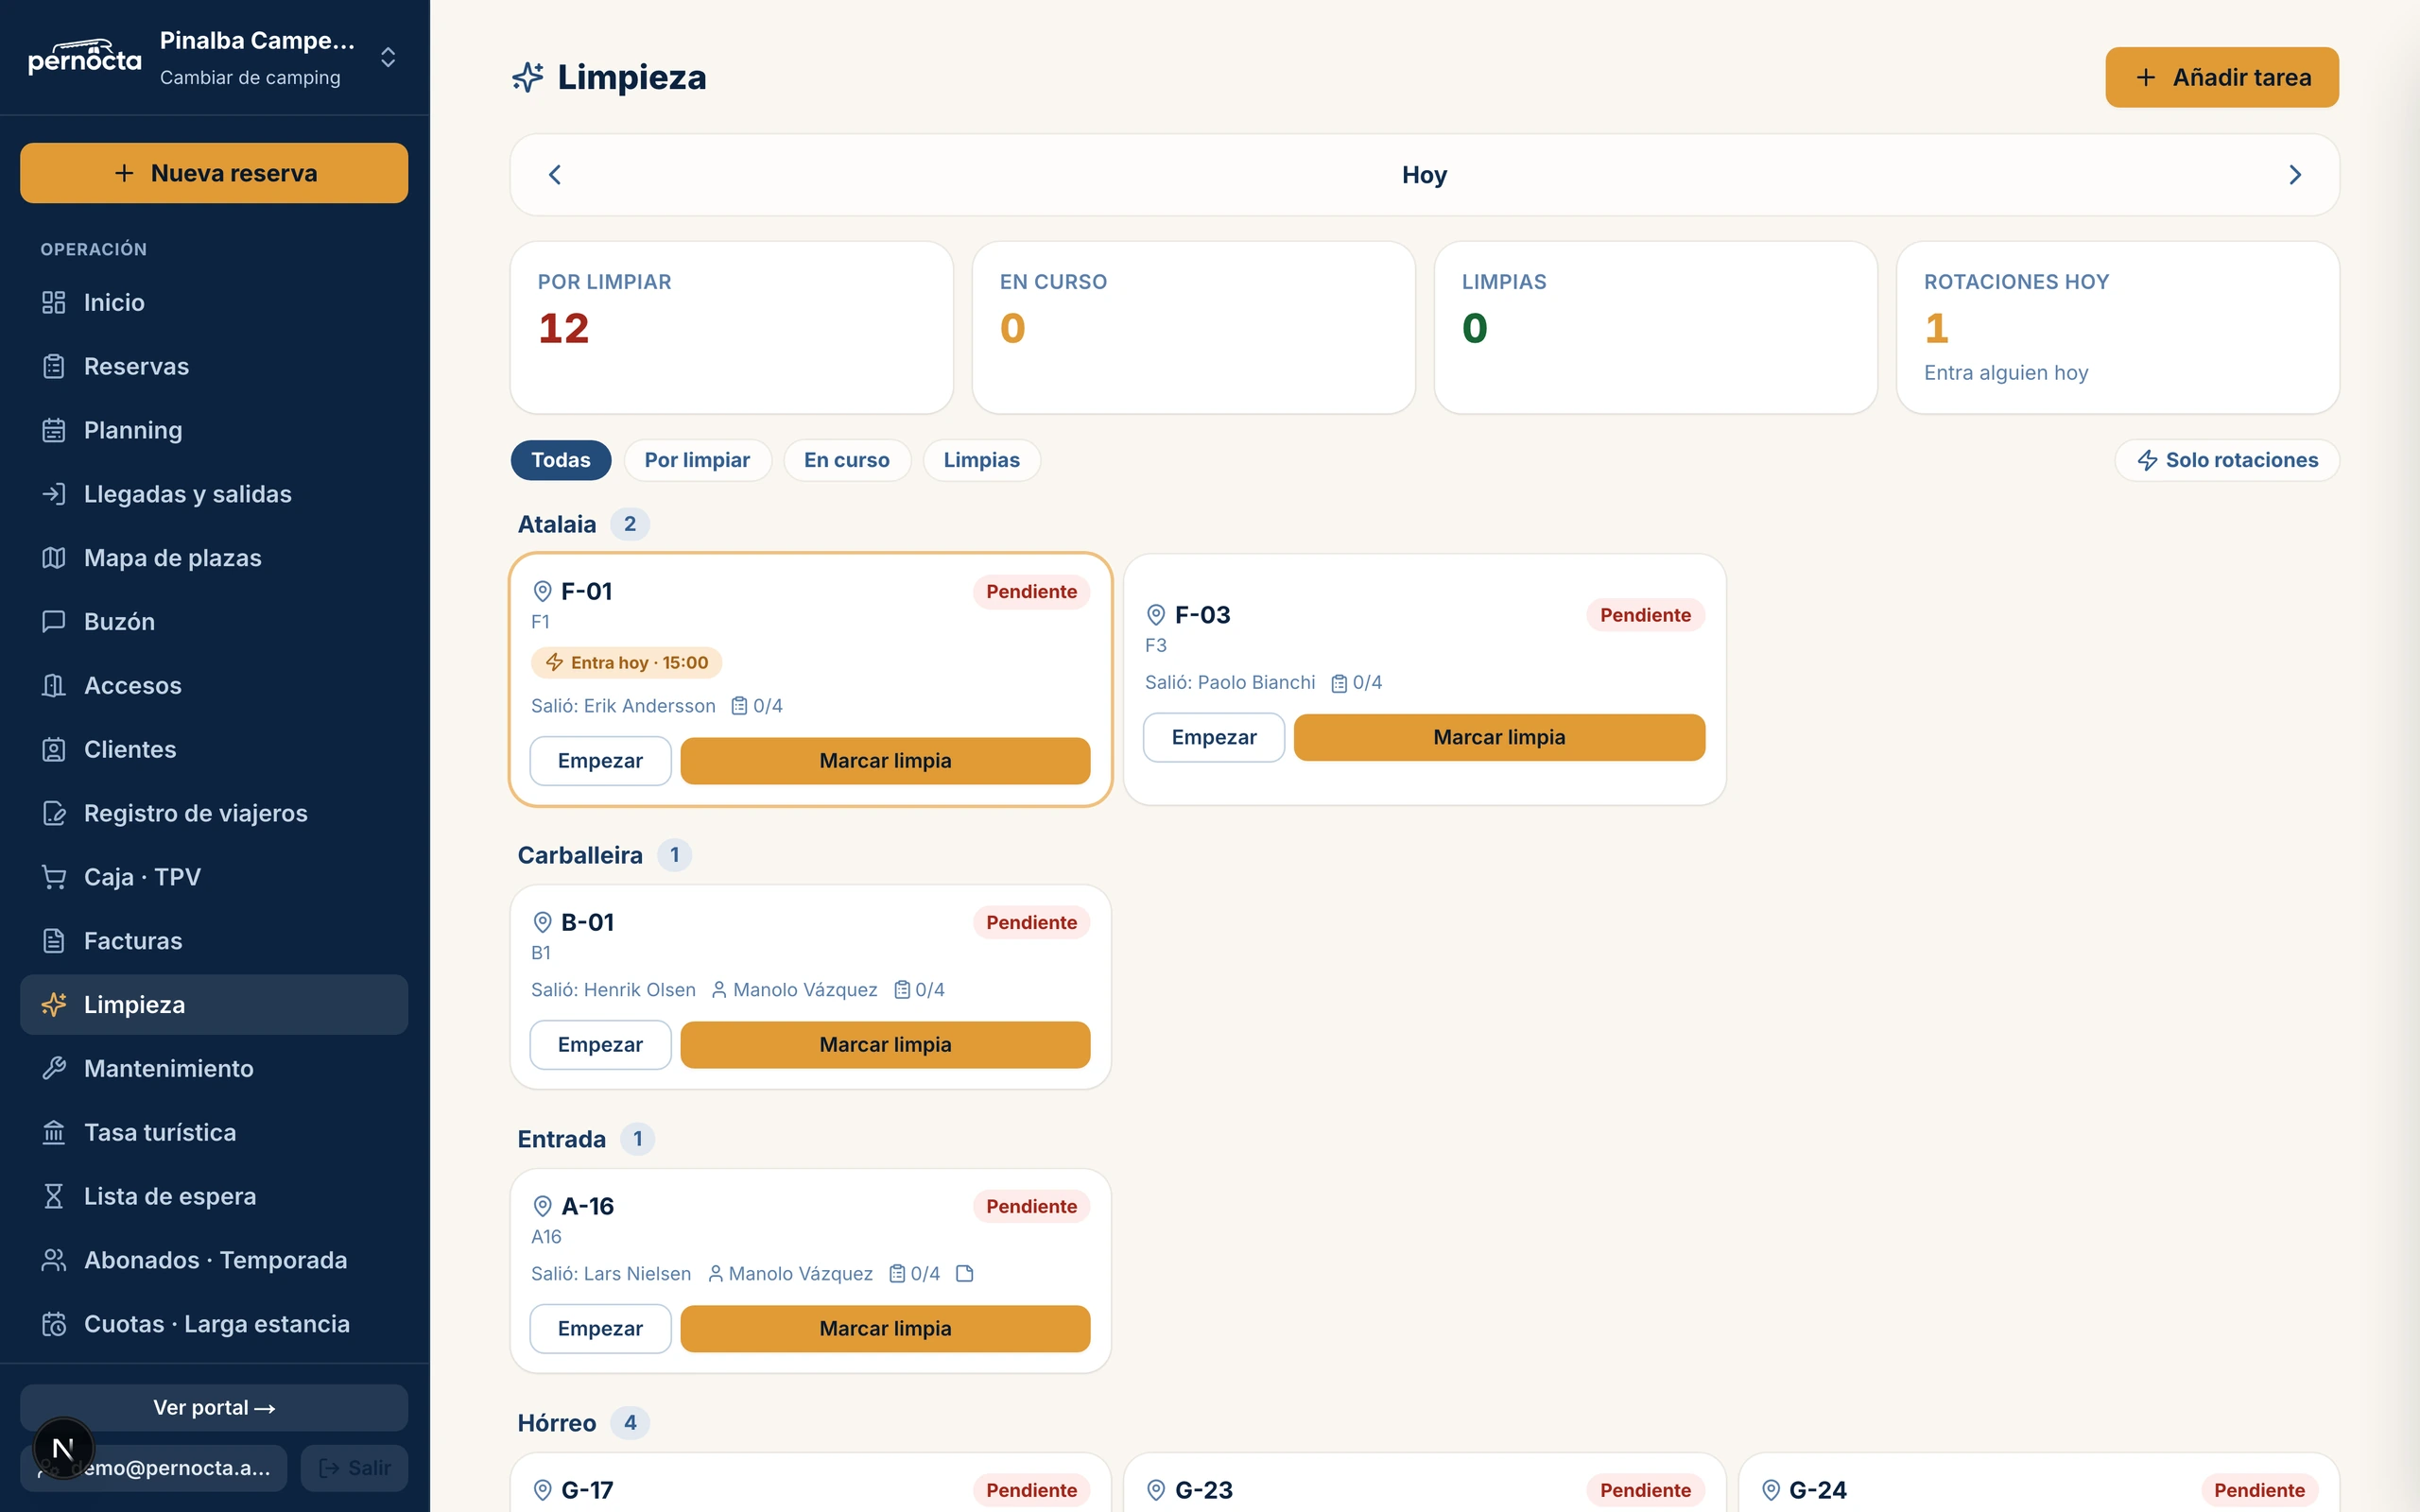Click the Mantenimiento wrench icon

[x=54, y=1068]
